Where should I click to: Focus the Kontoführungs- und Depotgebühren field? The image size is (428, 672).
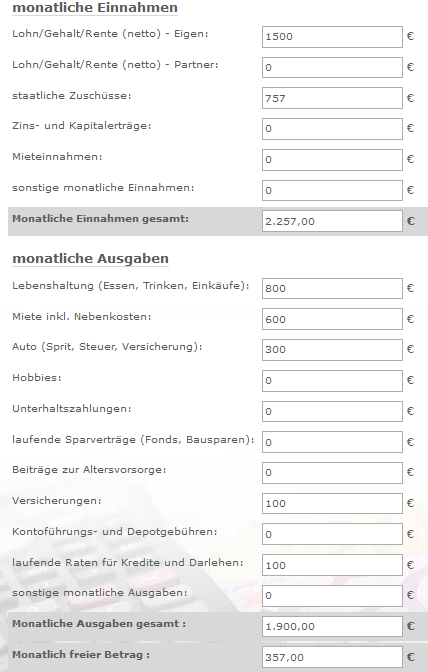[x=332, y=534]
